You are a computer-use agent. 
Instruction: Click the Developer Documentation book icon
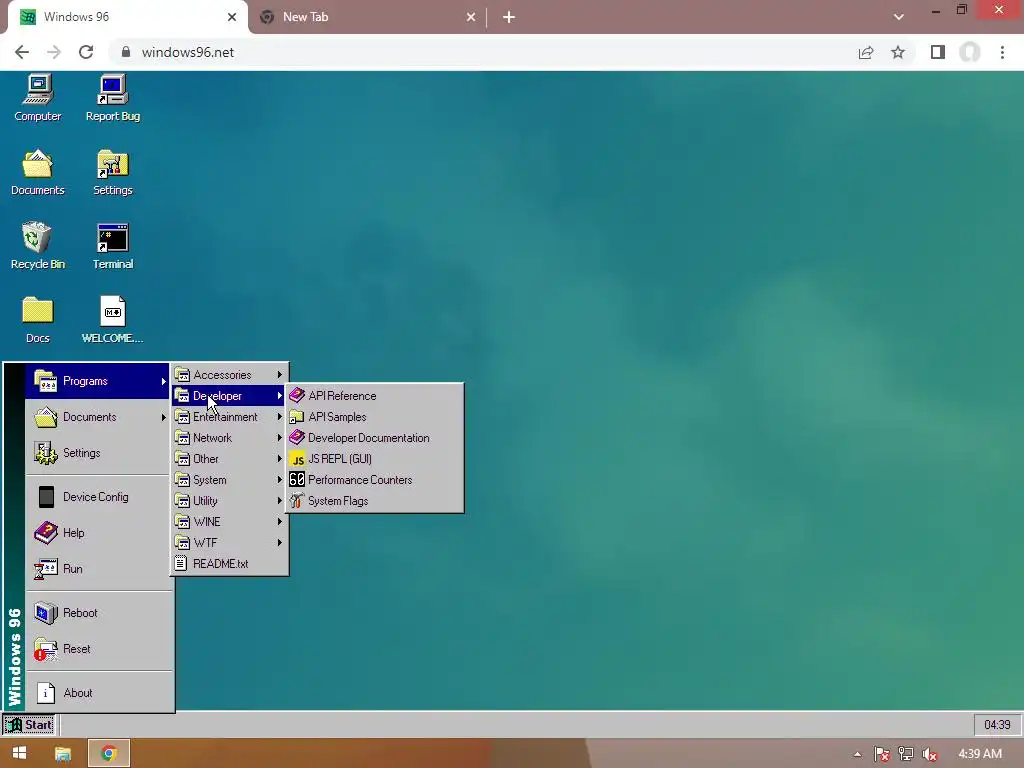point(297,438)
